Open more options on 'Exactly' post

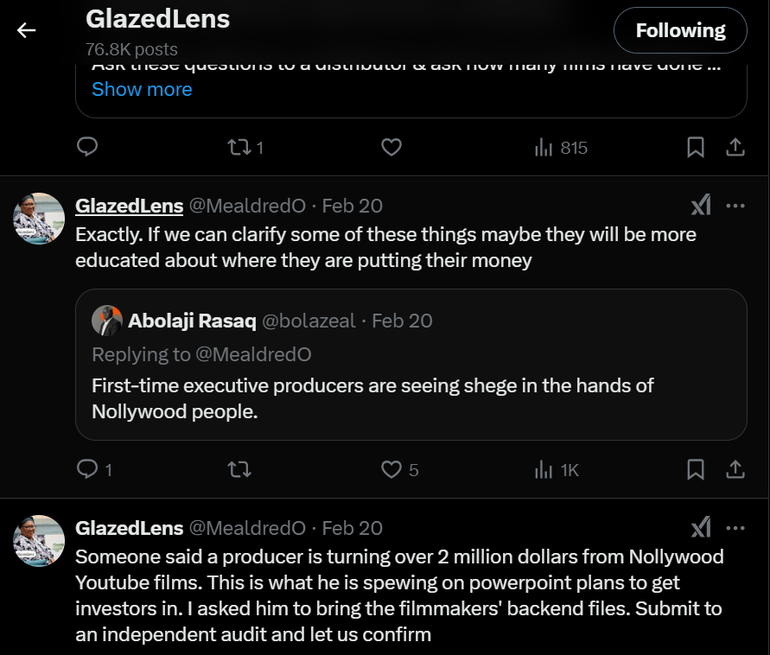pyautogui.click(x=735, y=205)
